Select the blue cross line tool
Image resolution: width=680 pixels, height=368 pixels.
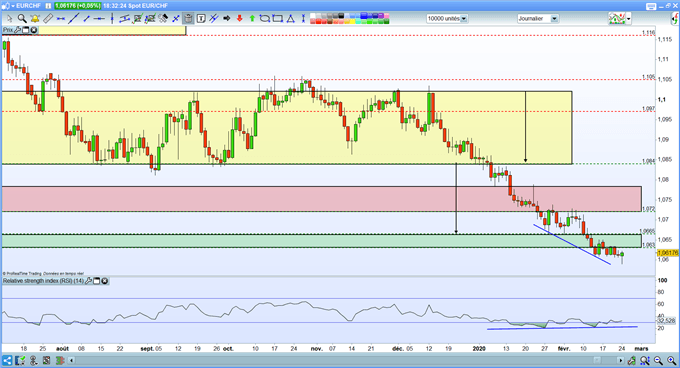(x=176, y=19)
